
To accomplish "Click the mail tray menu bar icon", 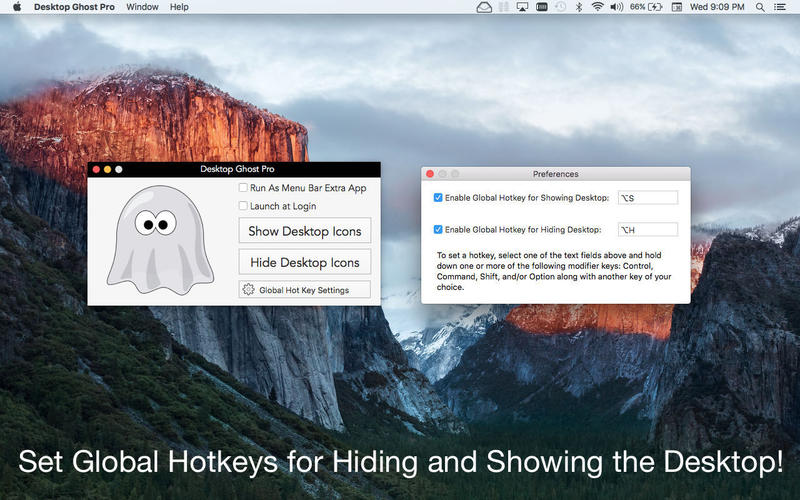I will pos(484,7).
